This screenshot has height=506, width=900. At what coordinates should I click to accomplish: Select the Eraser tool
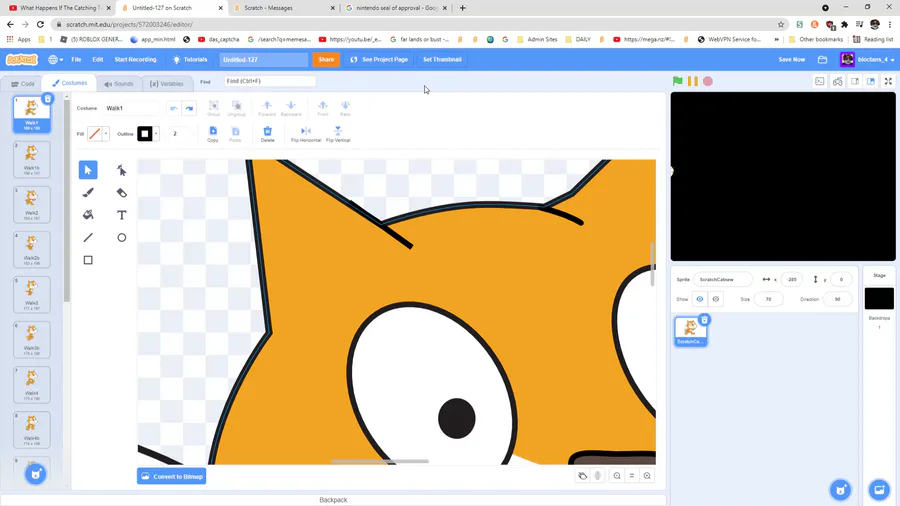pos(122,193)
